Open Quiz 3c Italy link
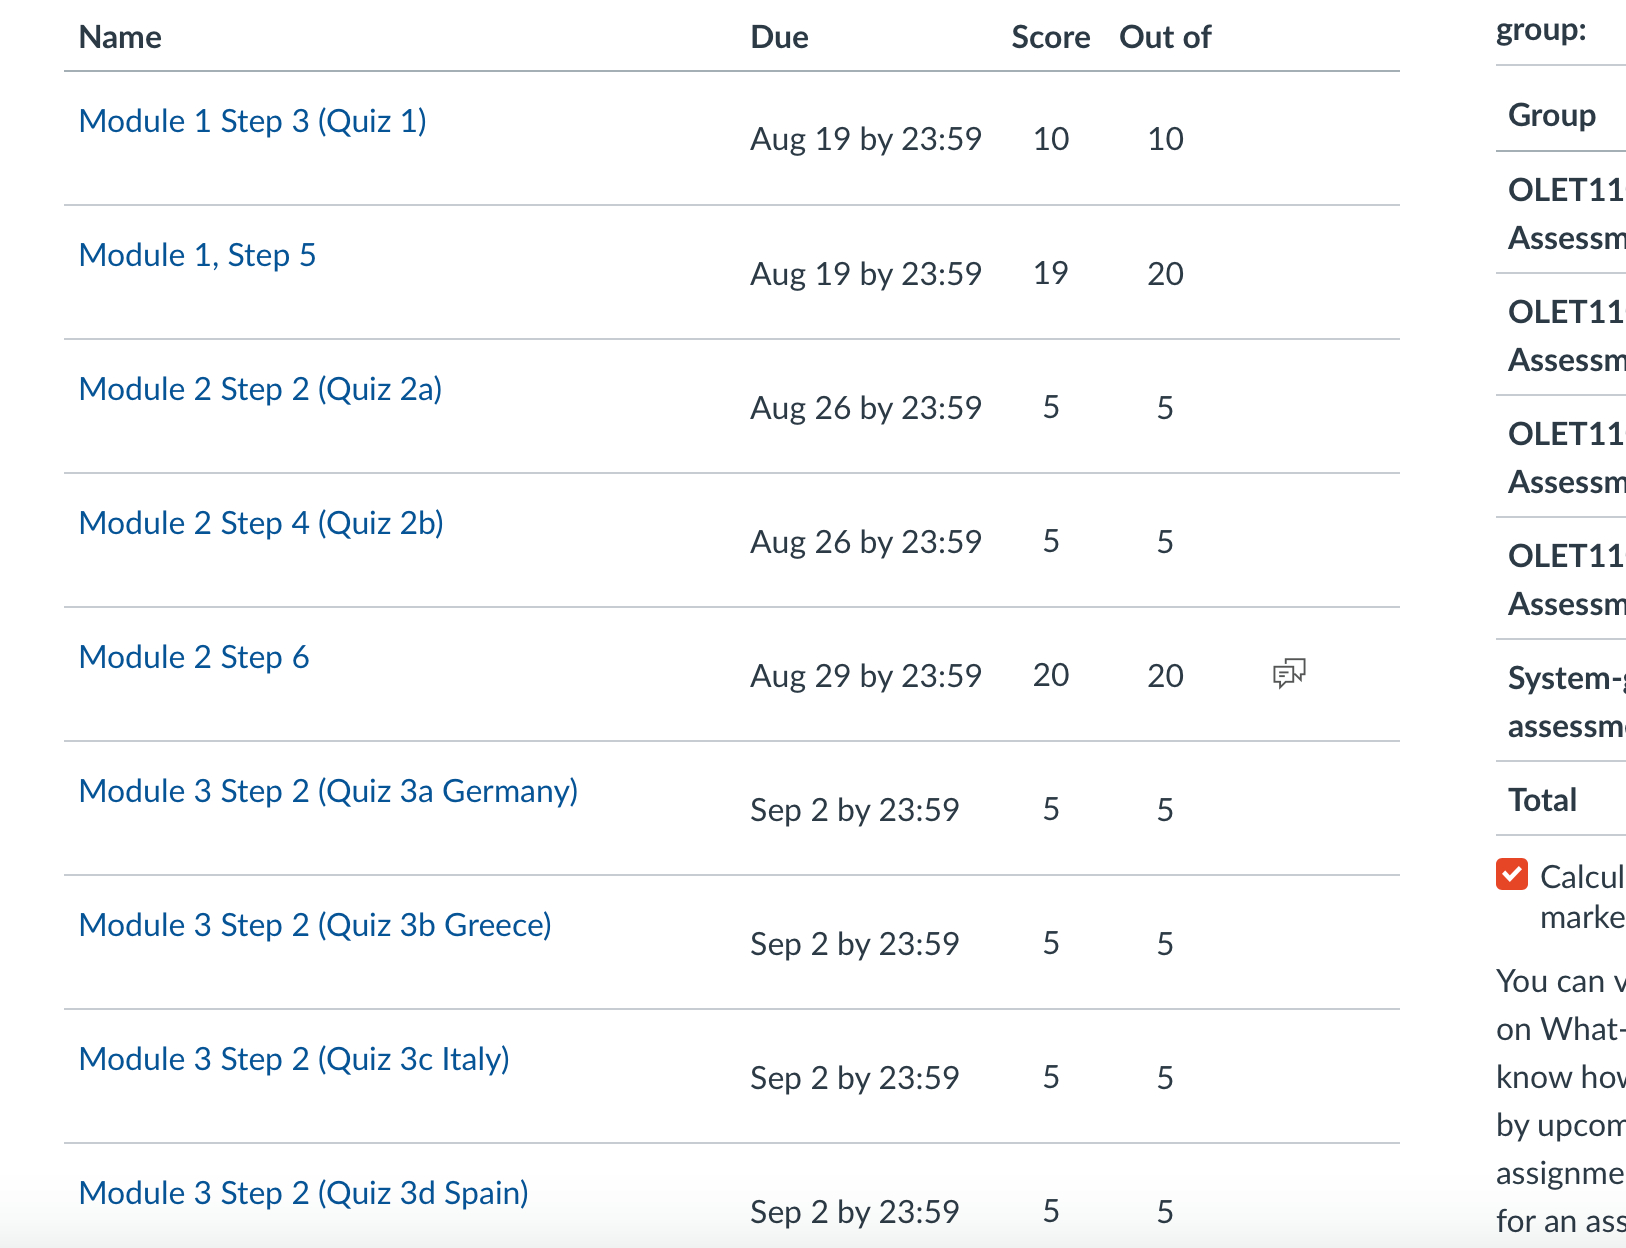Screen dimensions: 1626x1248 (294, 1059)
